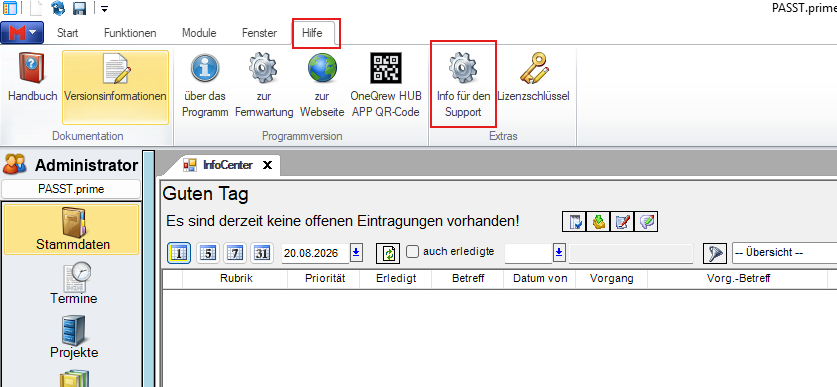Open Info für den Support
Image resolution: width=837 pixels, height=387 pixels.
tap(463, 85)
